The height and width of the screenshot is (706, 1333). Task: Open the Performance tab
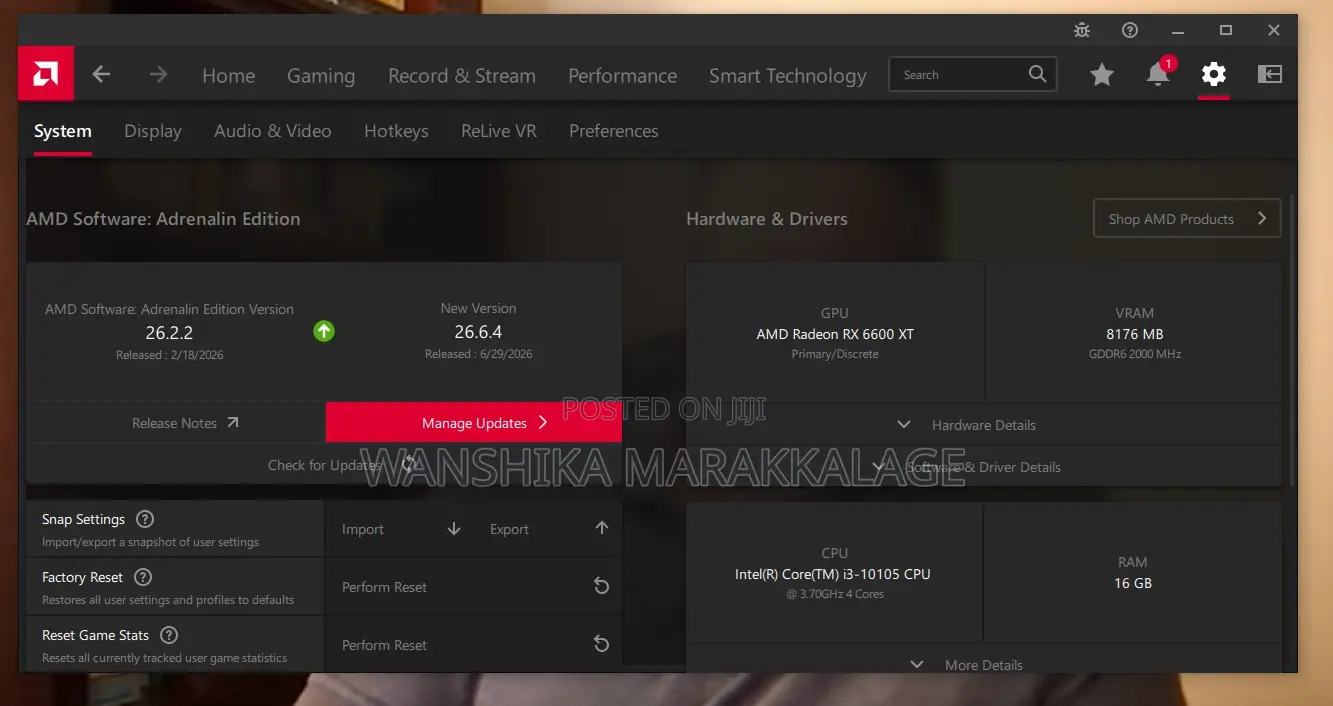(x=622, y=75)
